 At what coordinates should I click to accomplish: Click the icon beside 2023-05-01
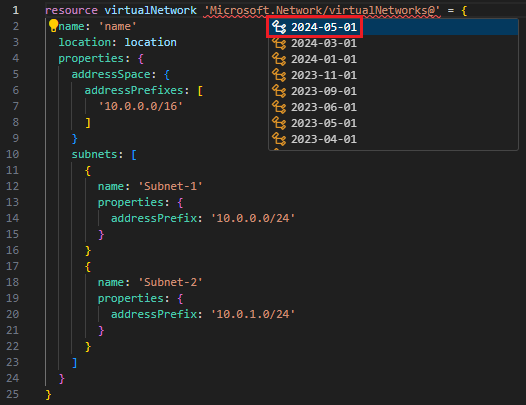pyautogui.click(x=279, y=123)
